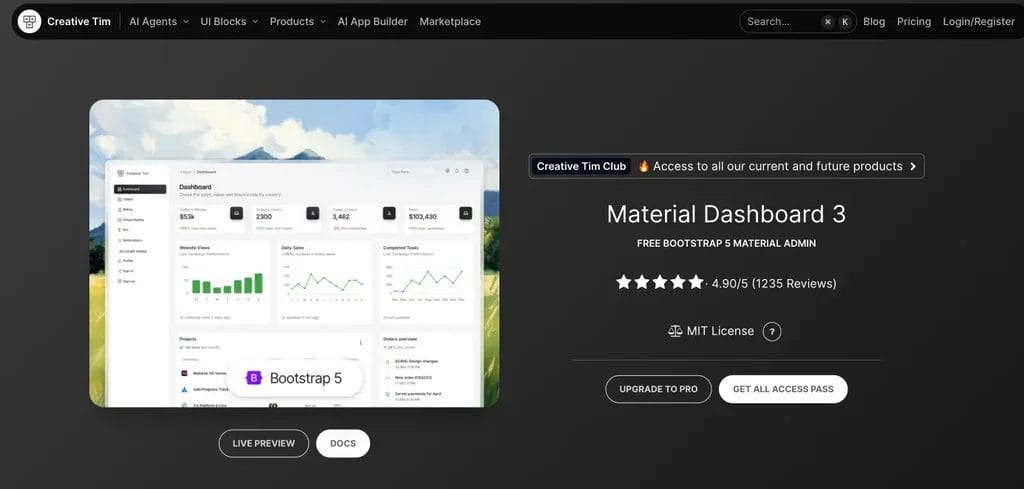Expand the UI Blocks dropdown menu
Screen dimensions: 1024x489
pos(229,22)
